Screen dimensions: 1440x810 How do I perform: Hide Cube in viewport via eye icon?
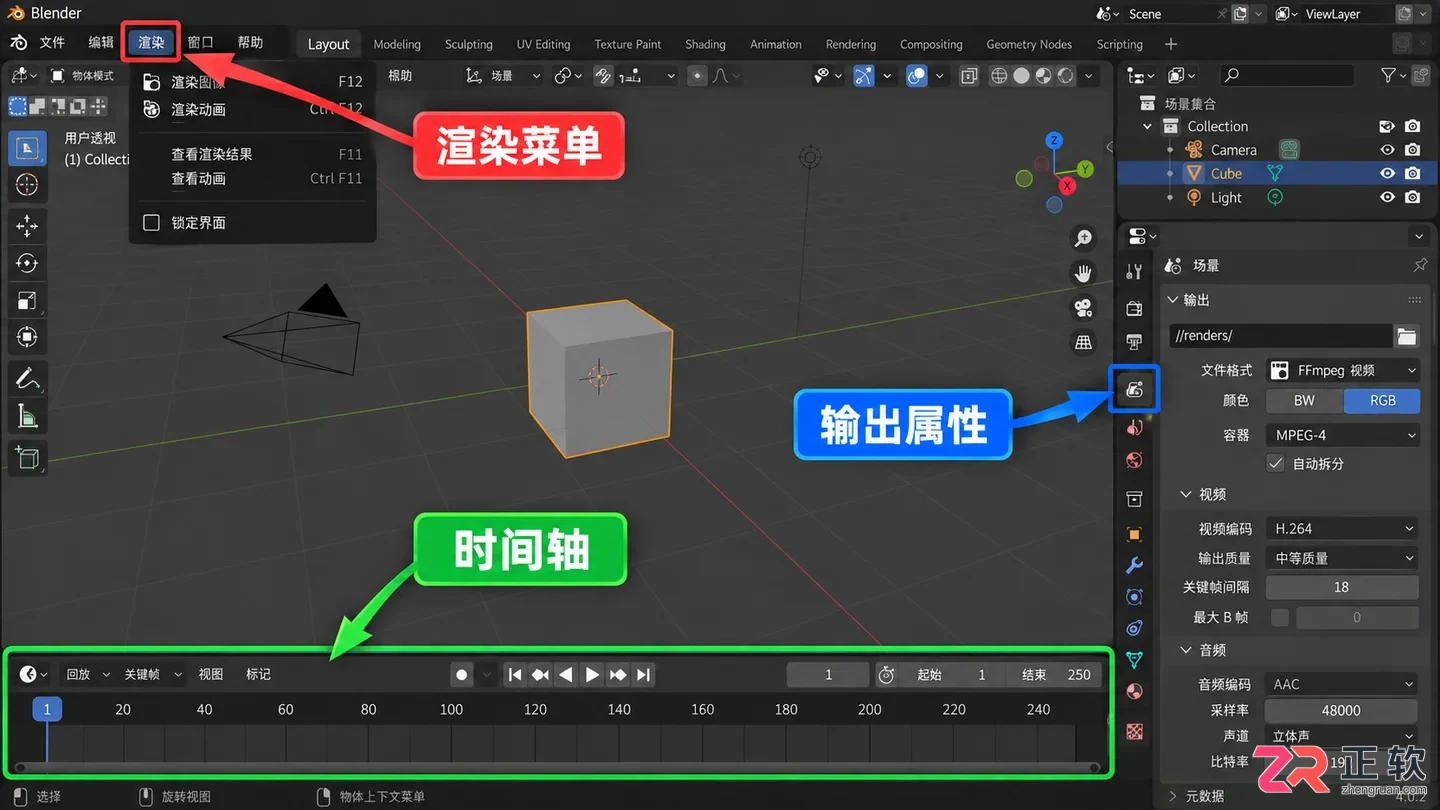point(1387,173)
